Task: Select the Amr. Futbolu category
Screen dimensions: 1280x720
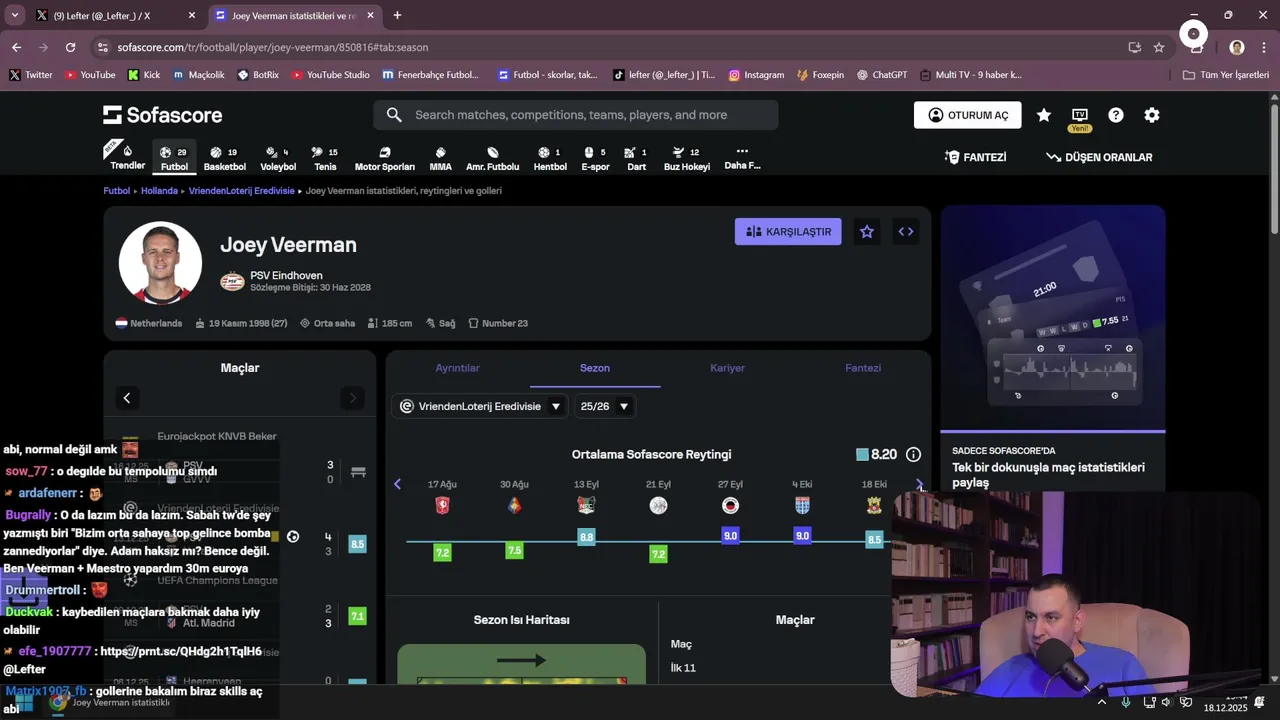Action: pos(492,158)
